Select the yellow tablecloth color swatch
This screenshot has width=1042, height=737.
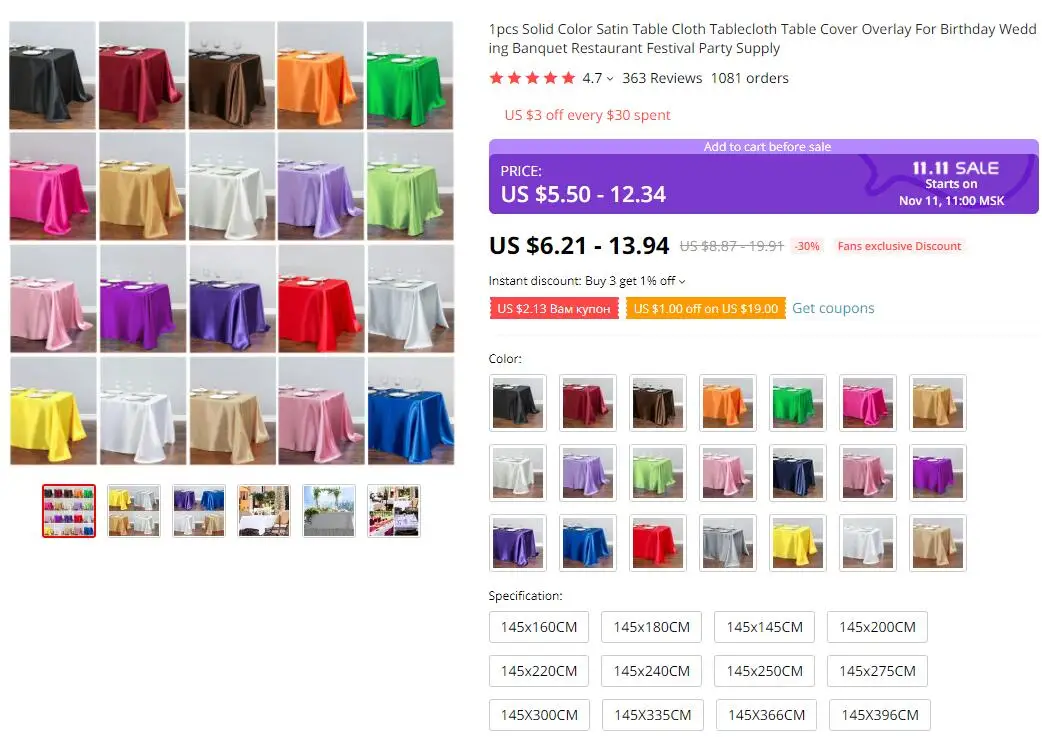click(797, 543)
